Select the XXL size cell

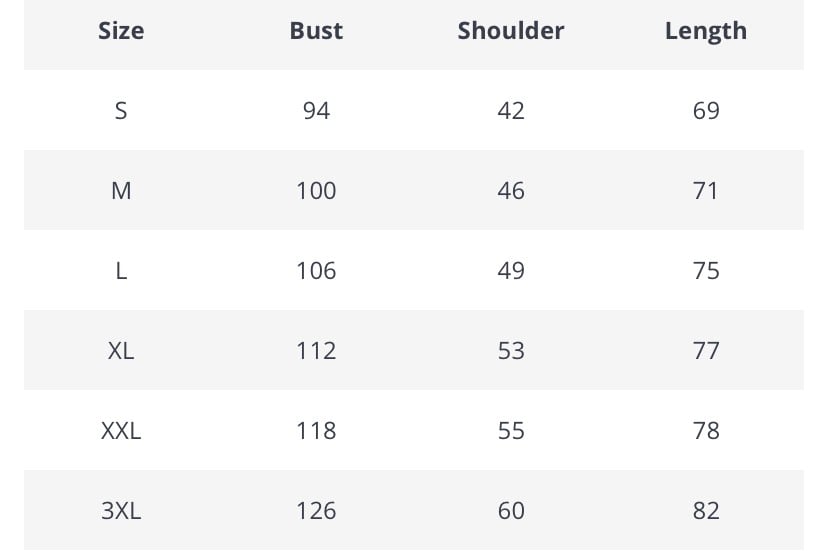pos(121,430)
